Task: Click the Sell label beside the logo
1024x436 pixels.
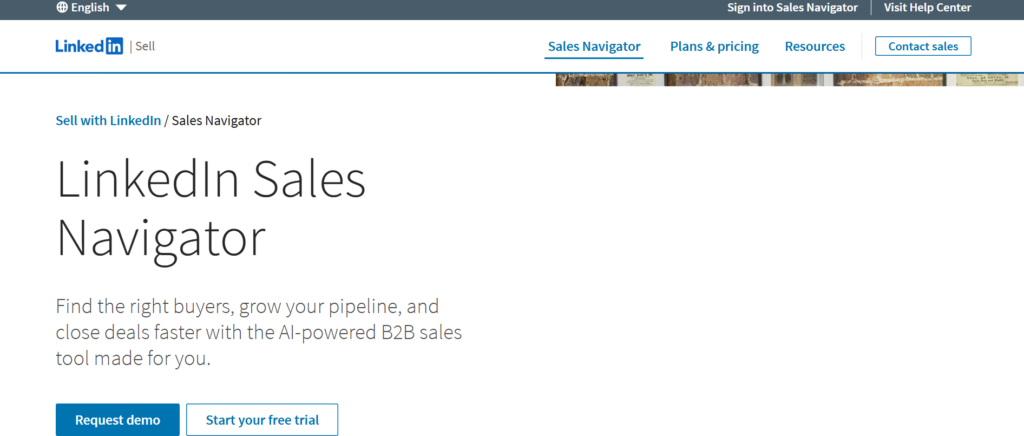Action: (x=145, y=46)
